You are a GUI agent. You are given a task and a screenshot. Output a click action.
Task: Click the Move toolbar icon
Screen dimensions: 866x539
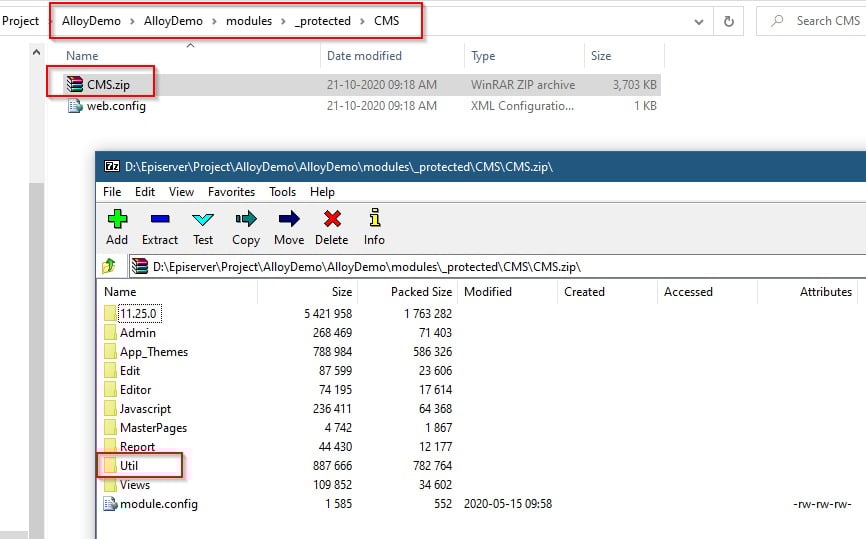coord(289,226)
